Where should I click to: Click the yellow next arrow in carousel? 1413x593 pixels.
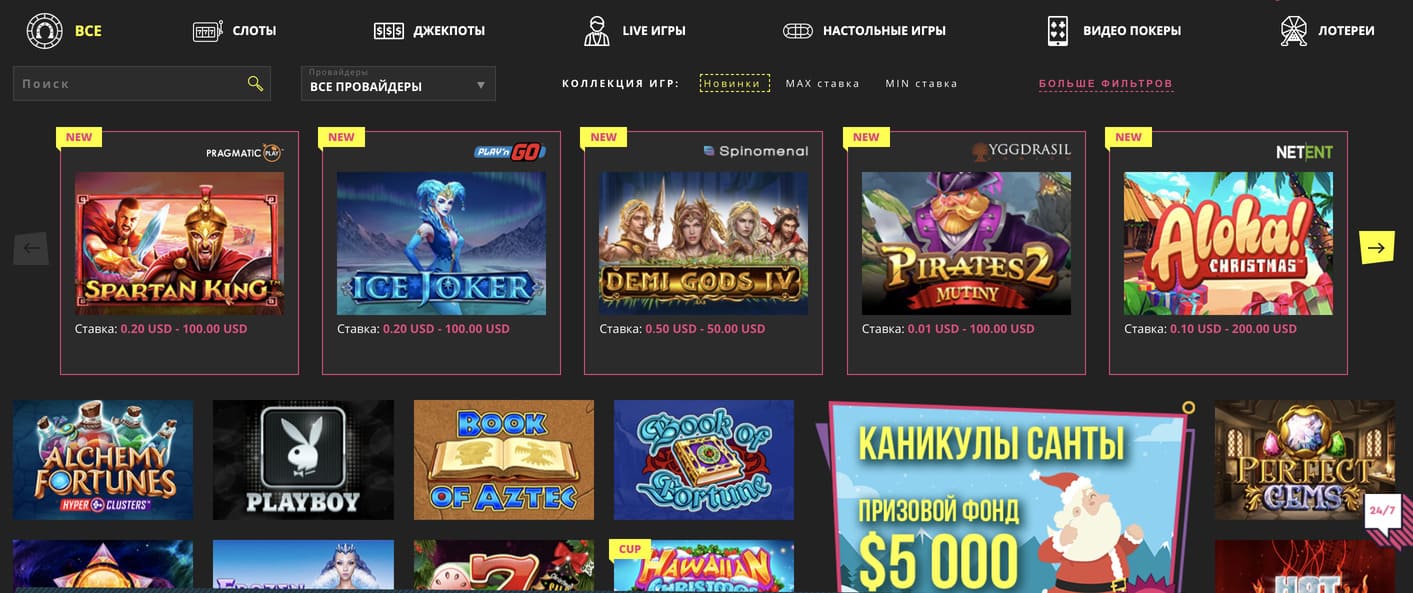pos(1376,248)
